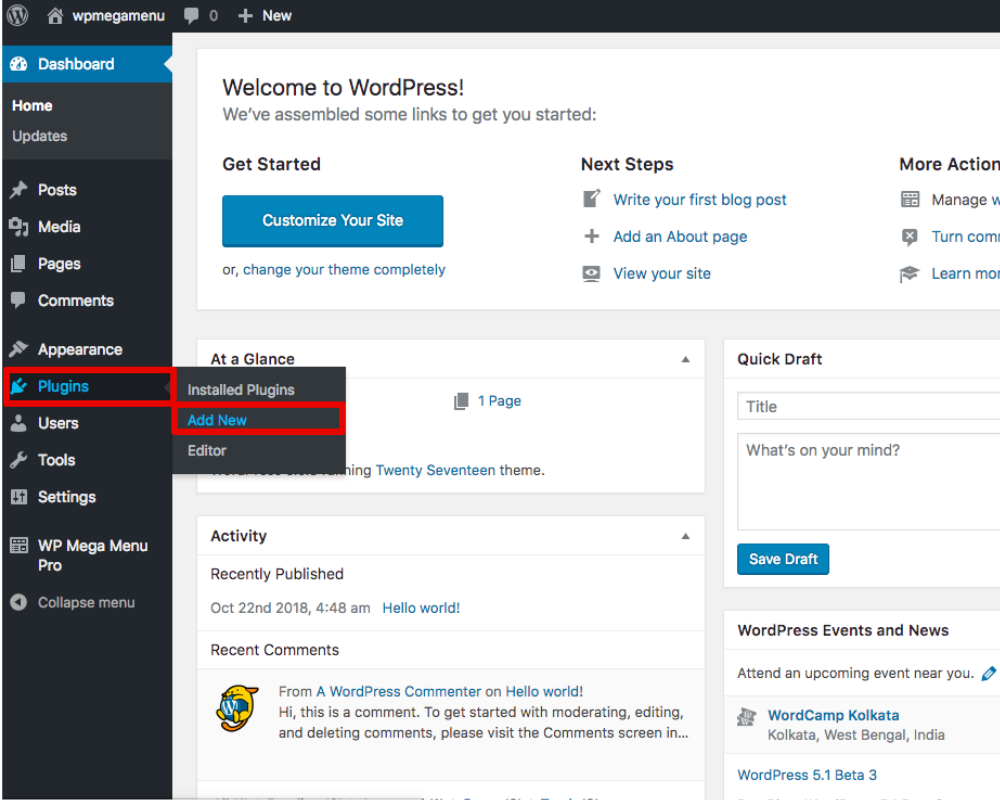Click the plus icon beside Add an About page

pos(591,236)
